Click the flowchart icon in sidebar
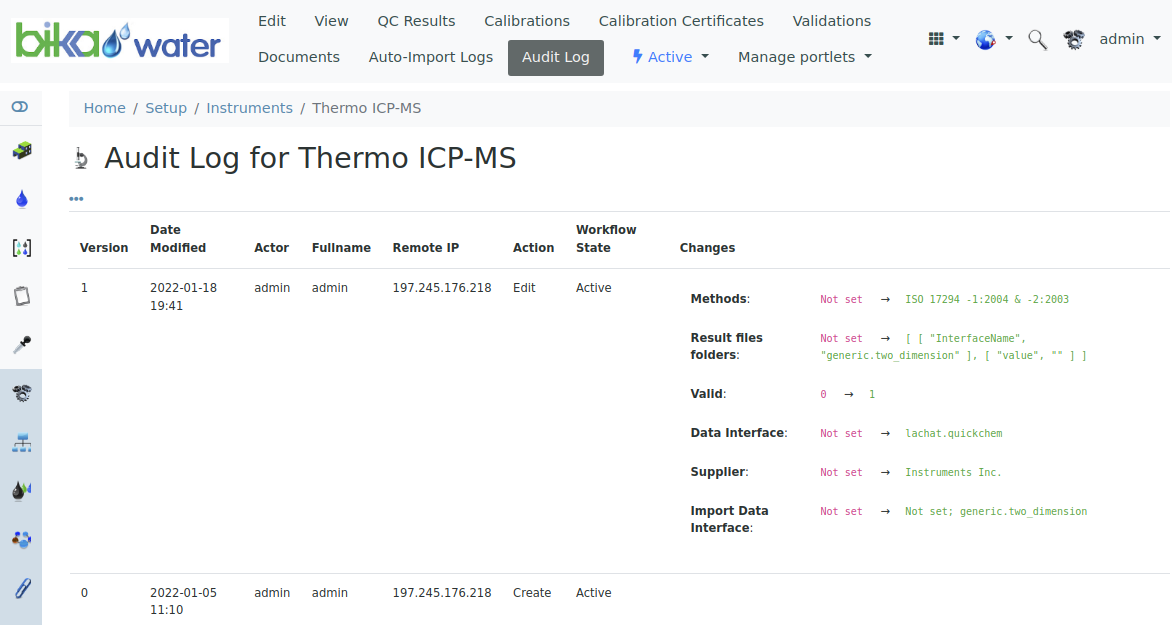The image size is (1172, 625). coord(21,442)
